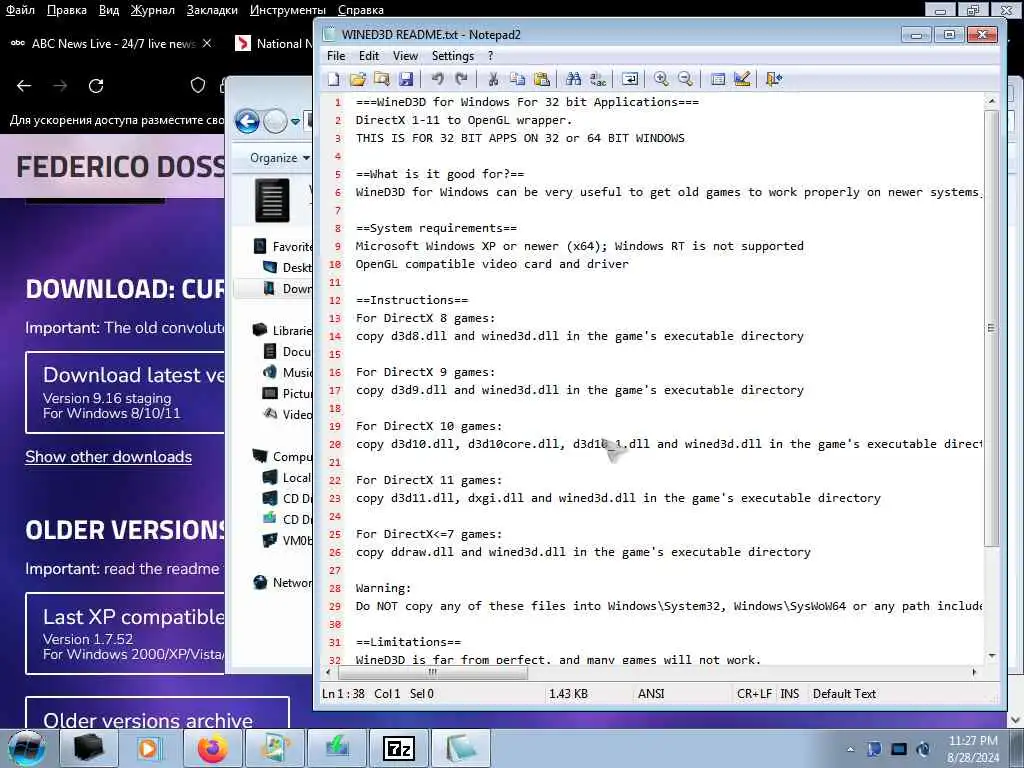
Task: Select Computer in Explorer navigation pane
Action: [x=283, y=456]
